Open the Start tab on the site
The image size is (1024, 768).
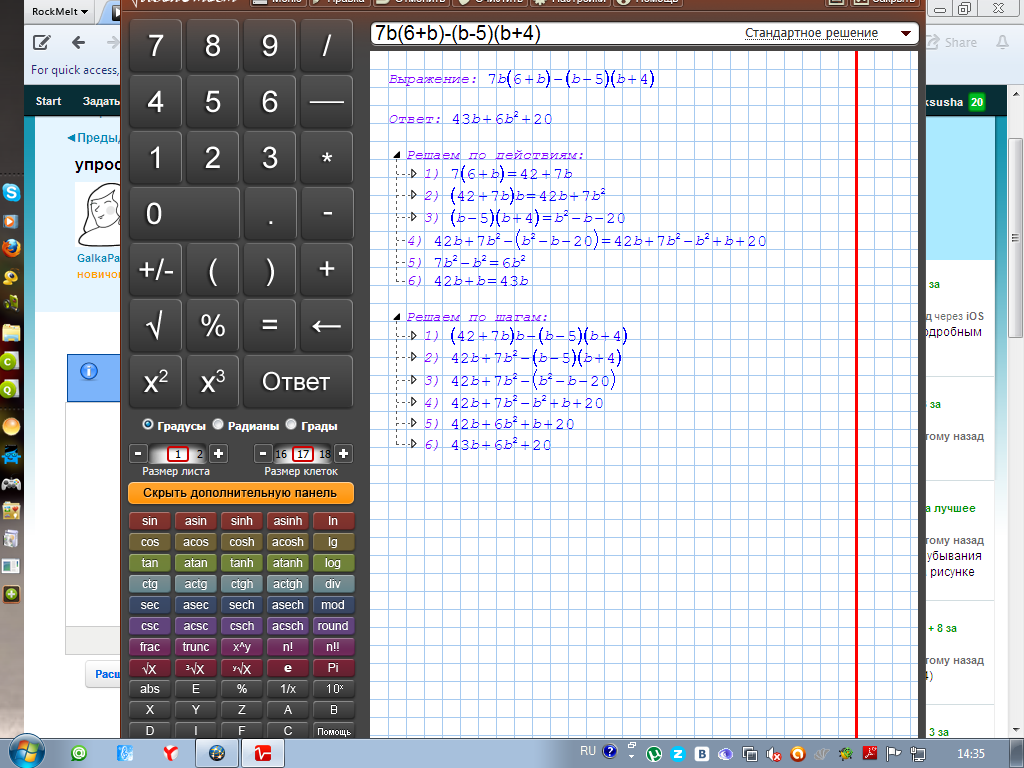pyautogui.click(x=48, y=102)
